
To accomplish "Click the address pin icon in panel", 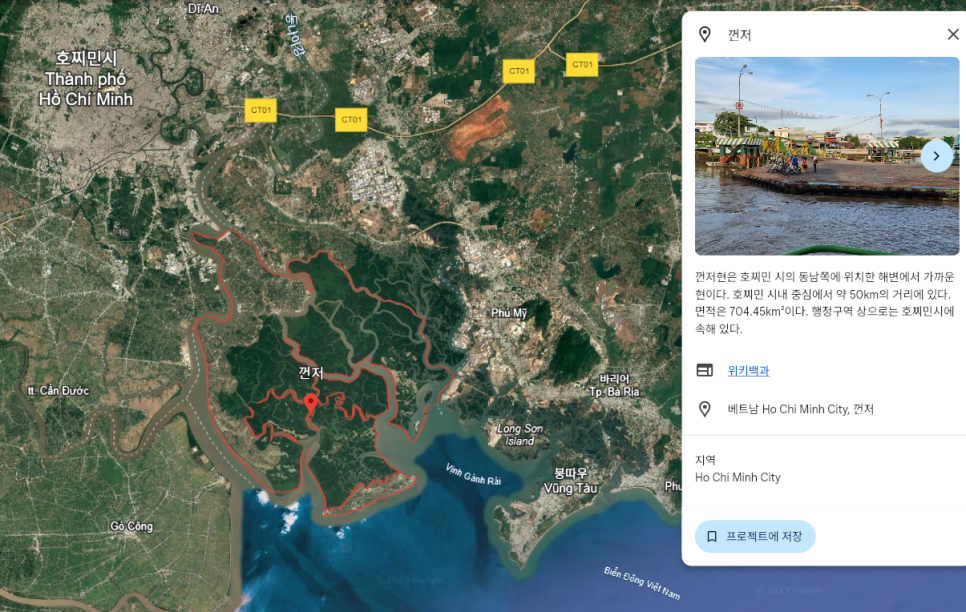I will tap(704, 409).
